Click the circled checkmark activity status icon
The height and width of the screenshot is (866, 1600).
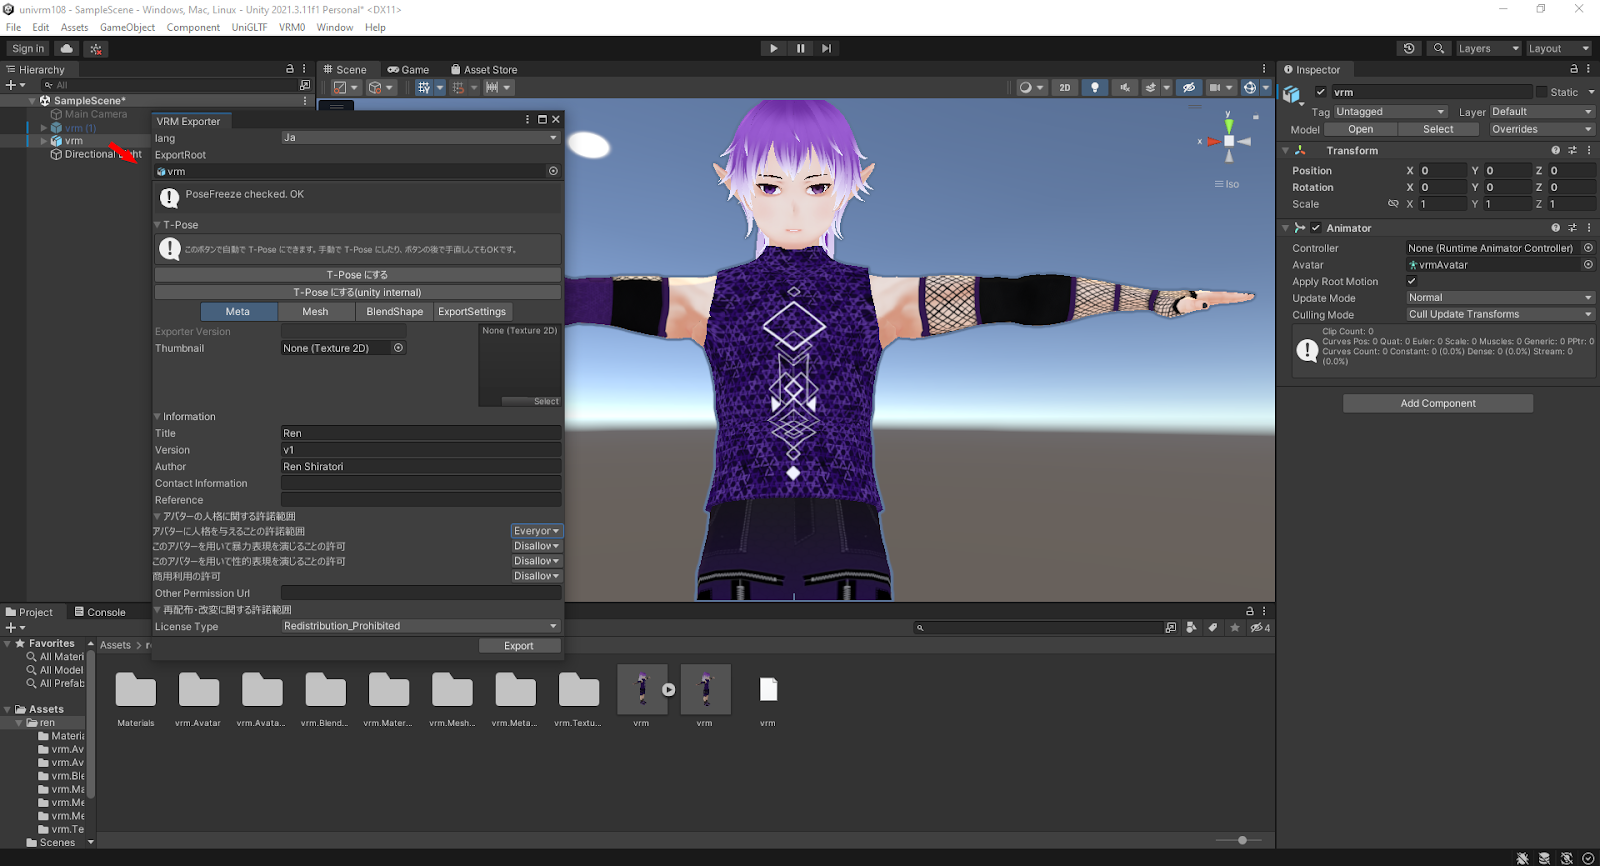(1588, 858)
